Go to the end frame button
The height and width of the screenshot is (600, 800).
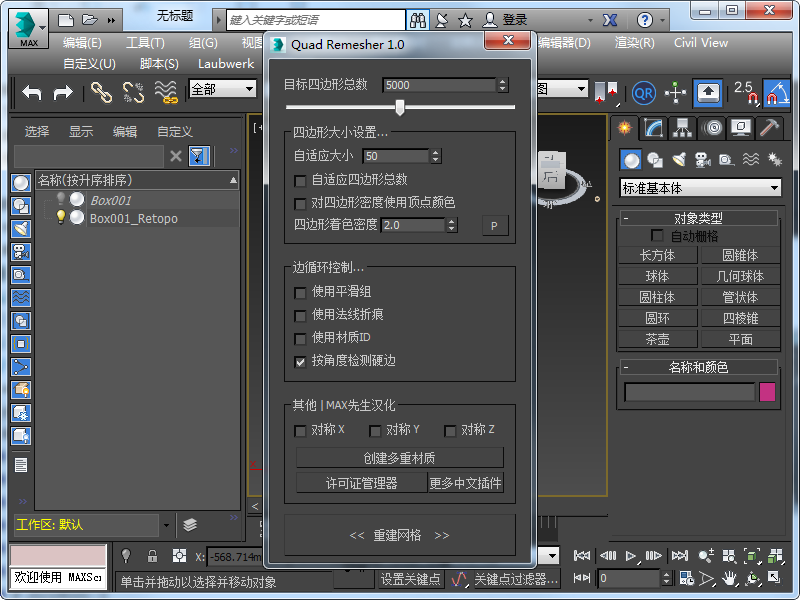679,555
